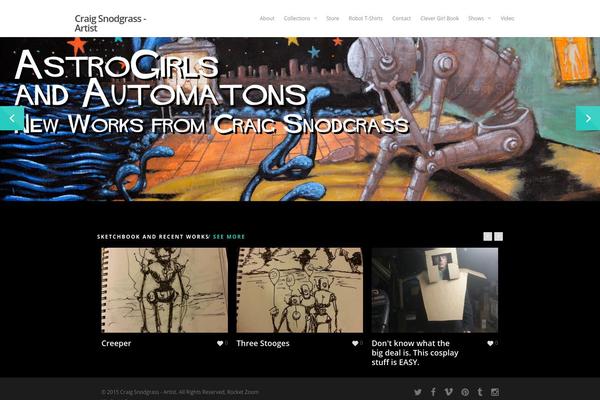
Task: Click the heart icon beside the cosplay post
Action: click(x=490, y=343)
